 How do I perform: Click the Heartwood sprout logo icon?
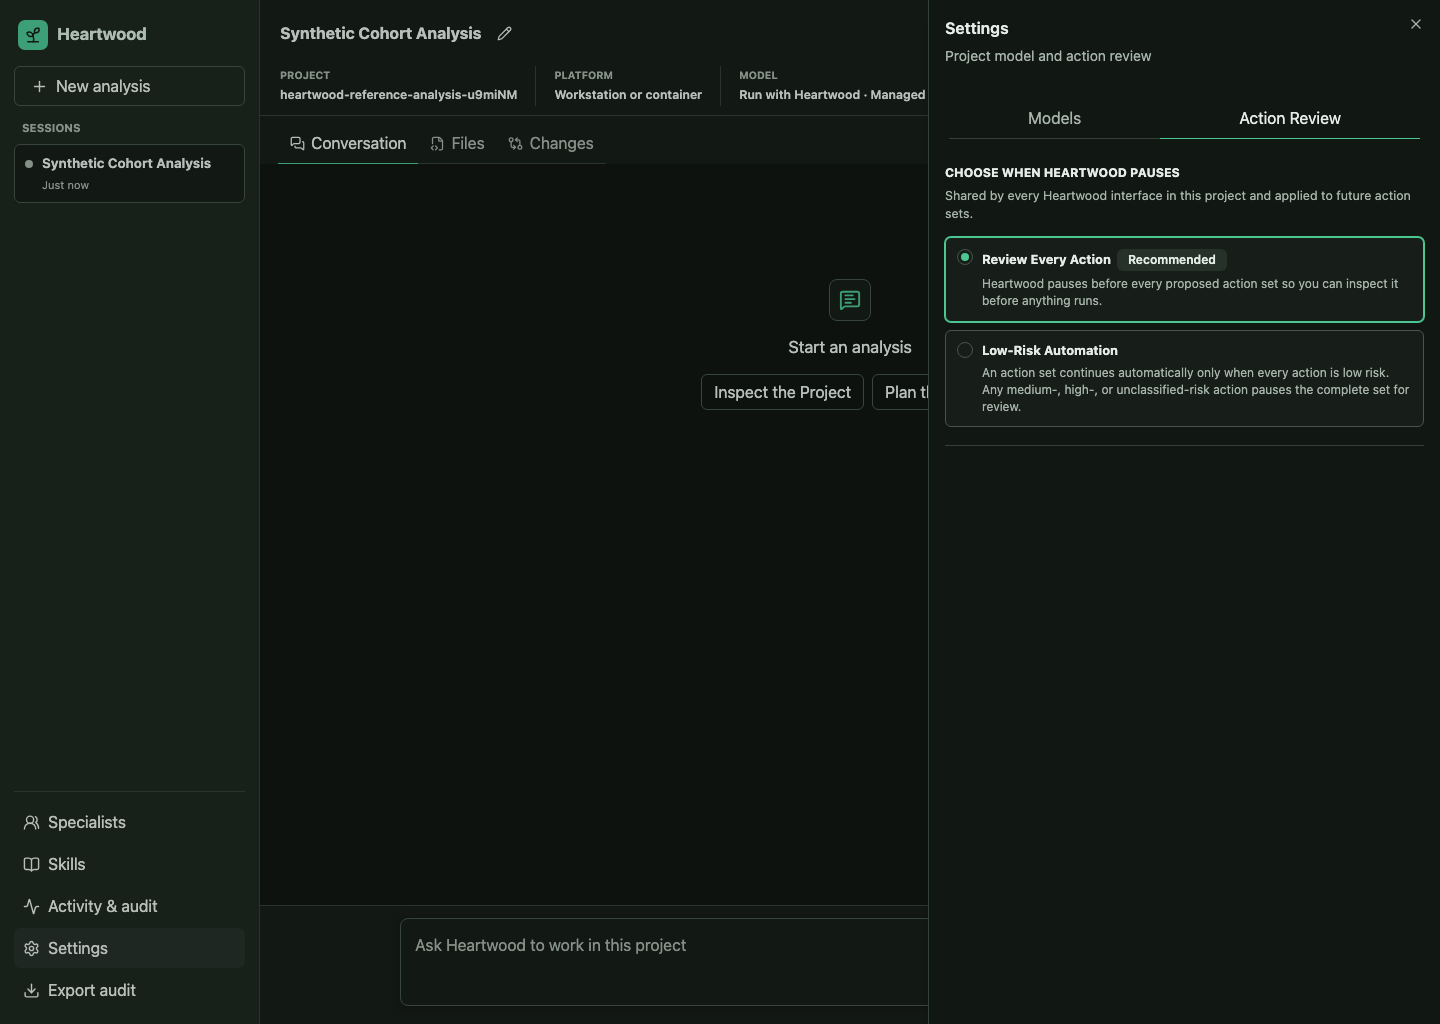click(x=33, y=35)
